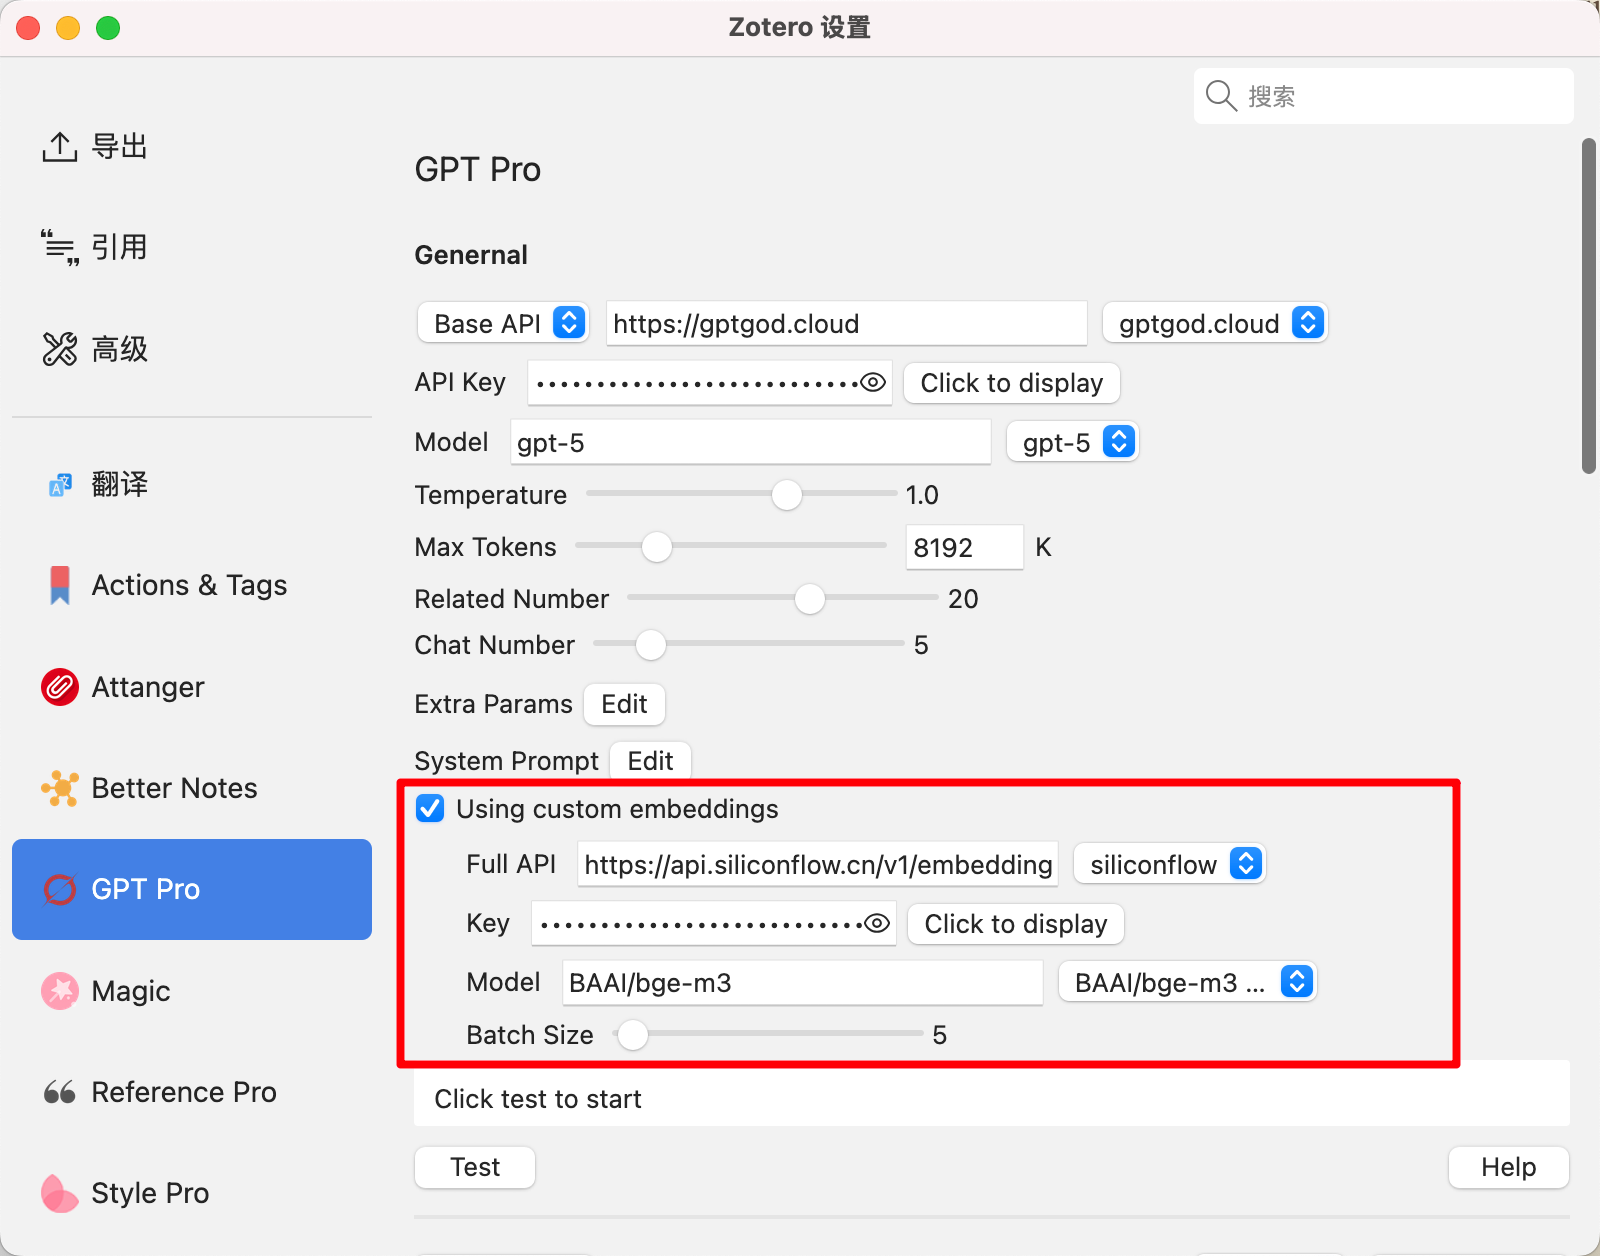Click the settings pane vertical scrollbar
The width and height of the screenshot is (1600, 1256).
point(1589,306)
